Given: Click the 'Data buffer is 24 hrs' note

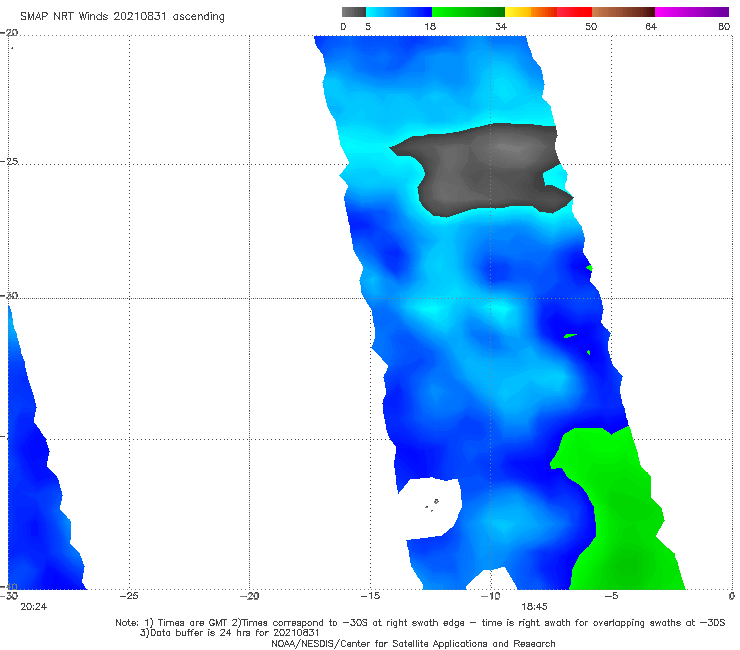Looking at the screenshot, I should [x=229, y=633].
